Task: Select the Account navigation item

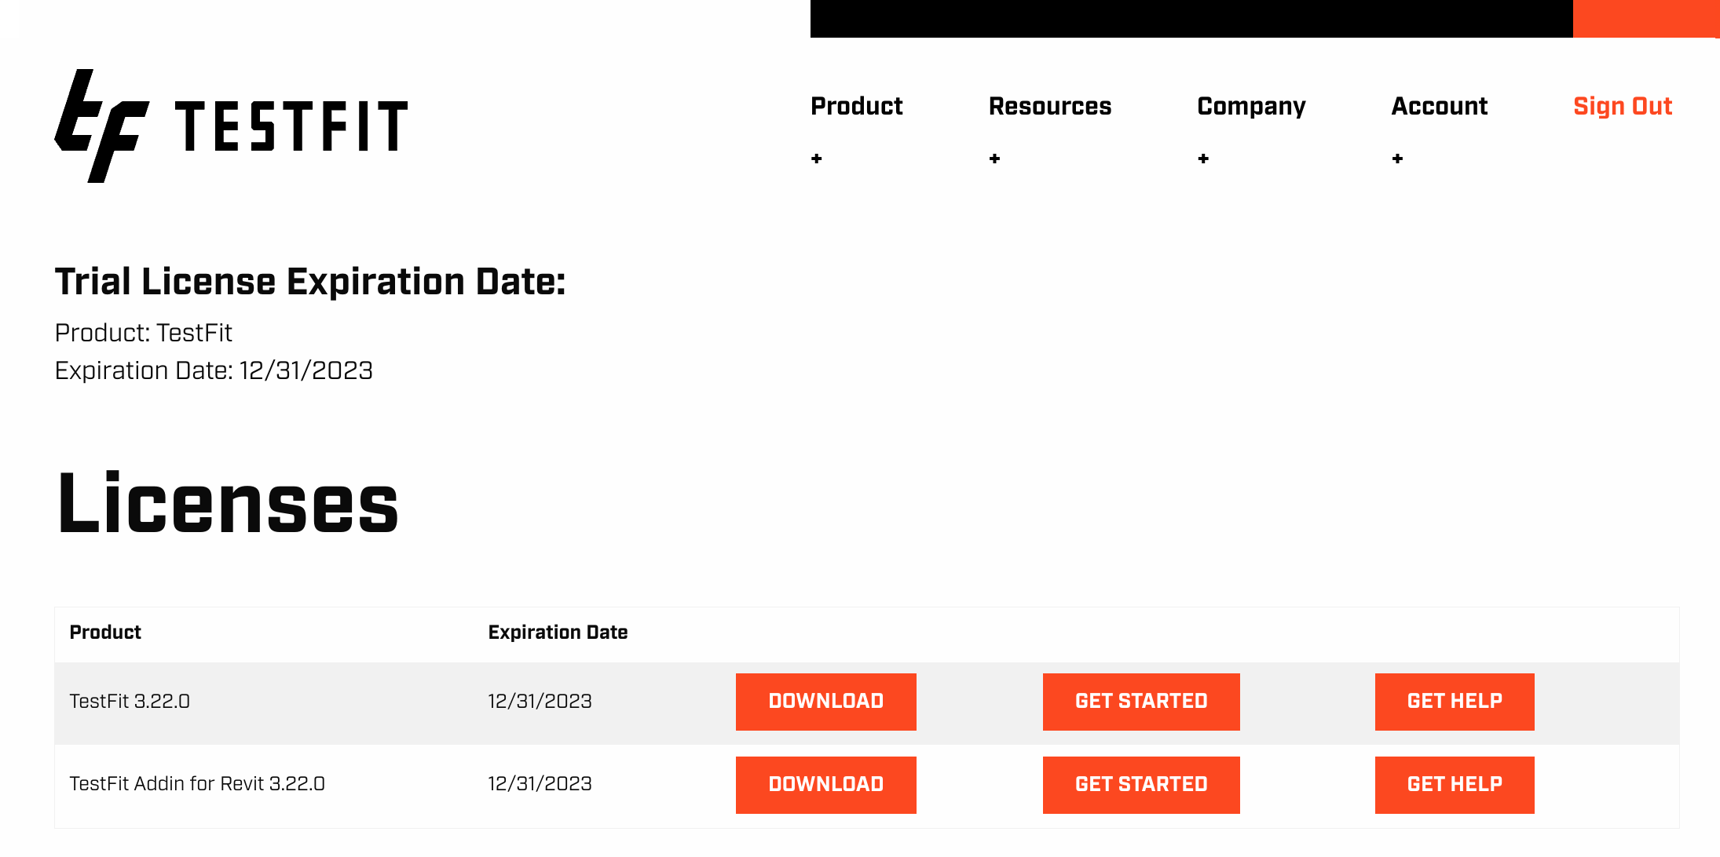Action: tap(1439, 106)
